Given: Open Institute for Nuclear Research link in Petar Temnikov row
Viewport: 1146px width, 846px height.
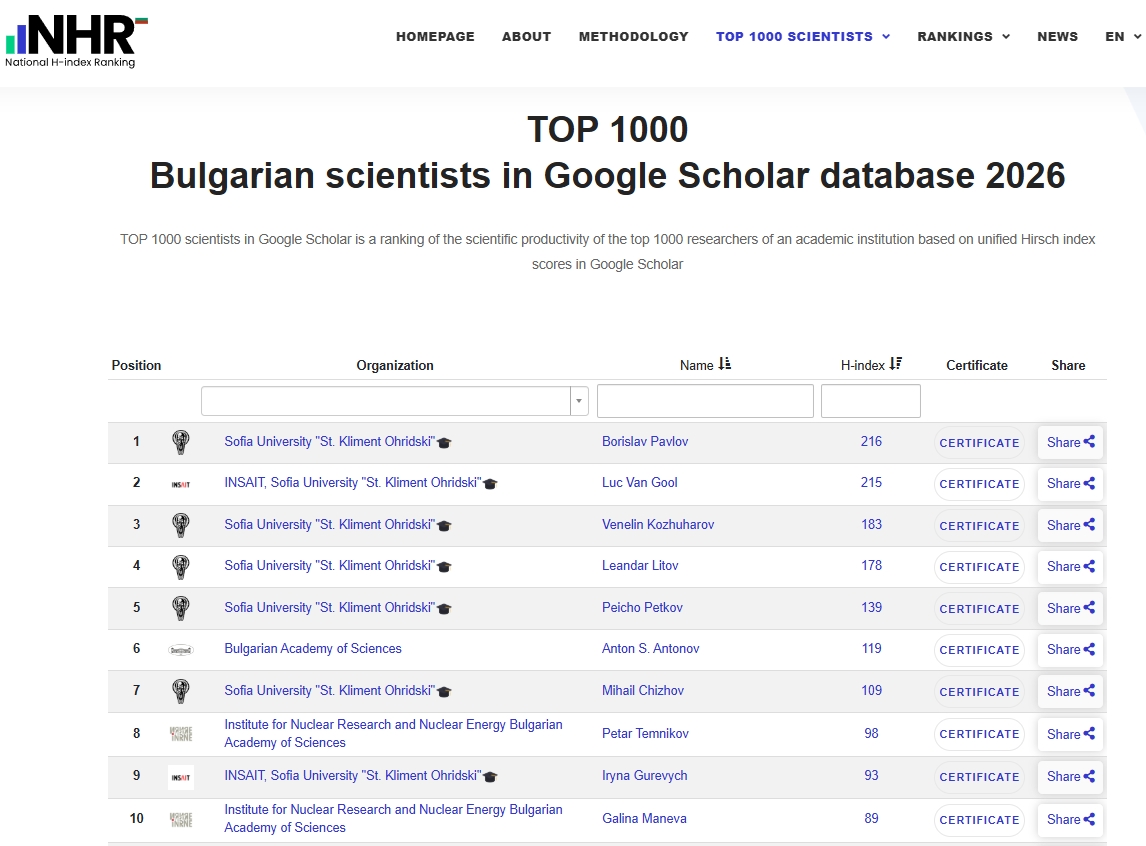Looking at the screenshot, I should [393, 733].
